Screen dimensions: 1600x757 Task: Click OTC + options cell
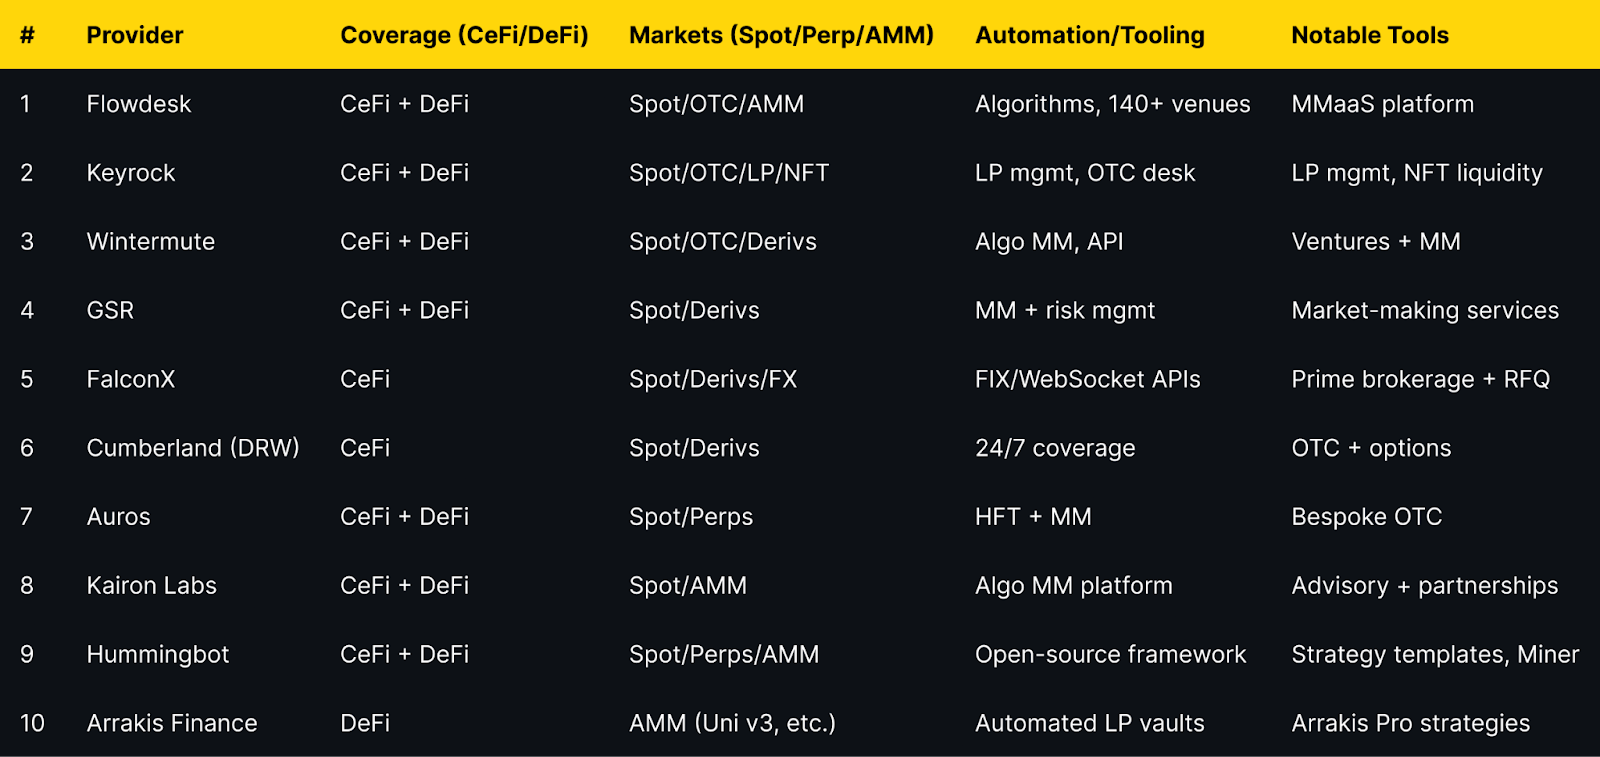click(1371, 448)
